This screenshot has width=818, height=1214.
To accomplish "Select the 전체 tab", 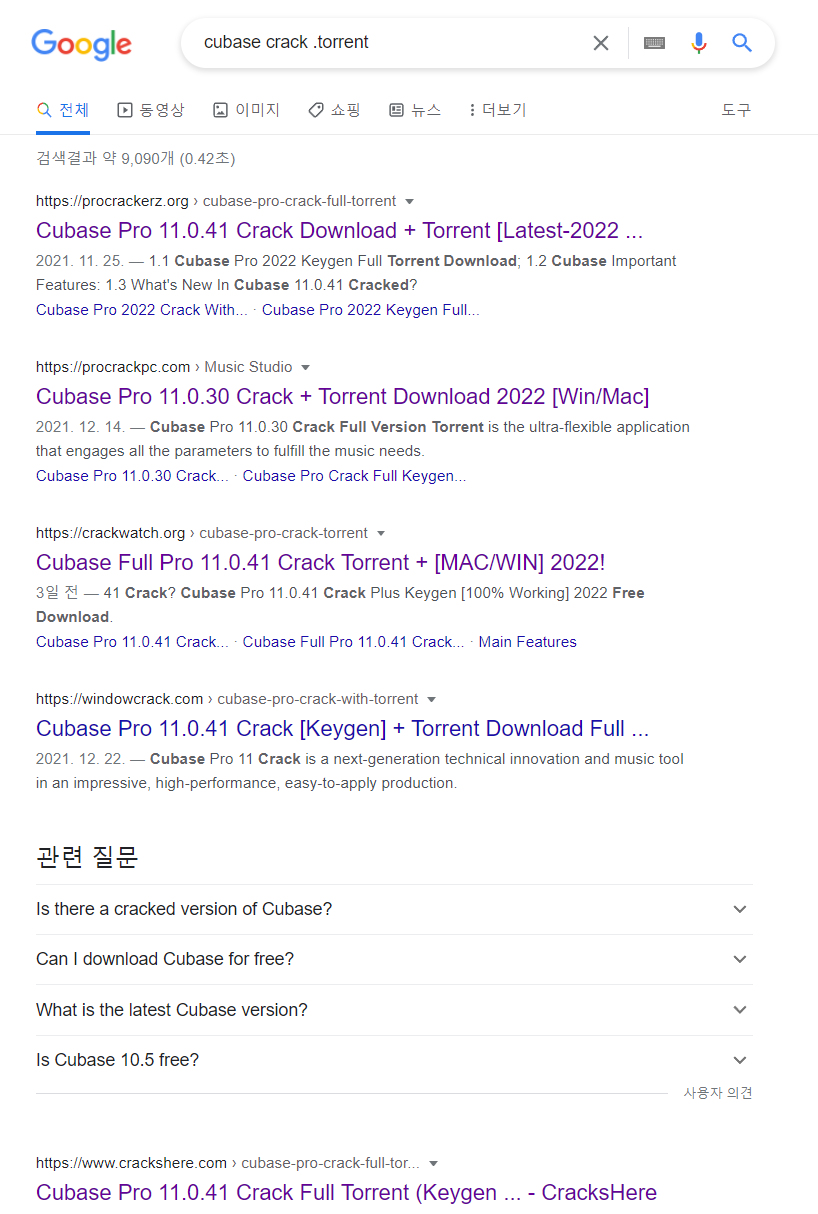I will tap(63, 110).
